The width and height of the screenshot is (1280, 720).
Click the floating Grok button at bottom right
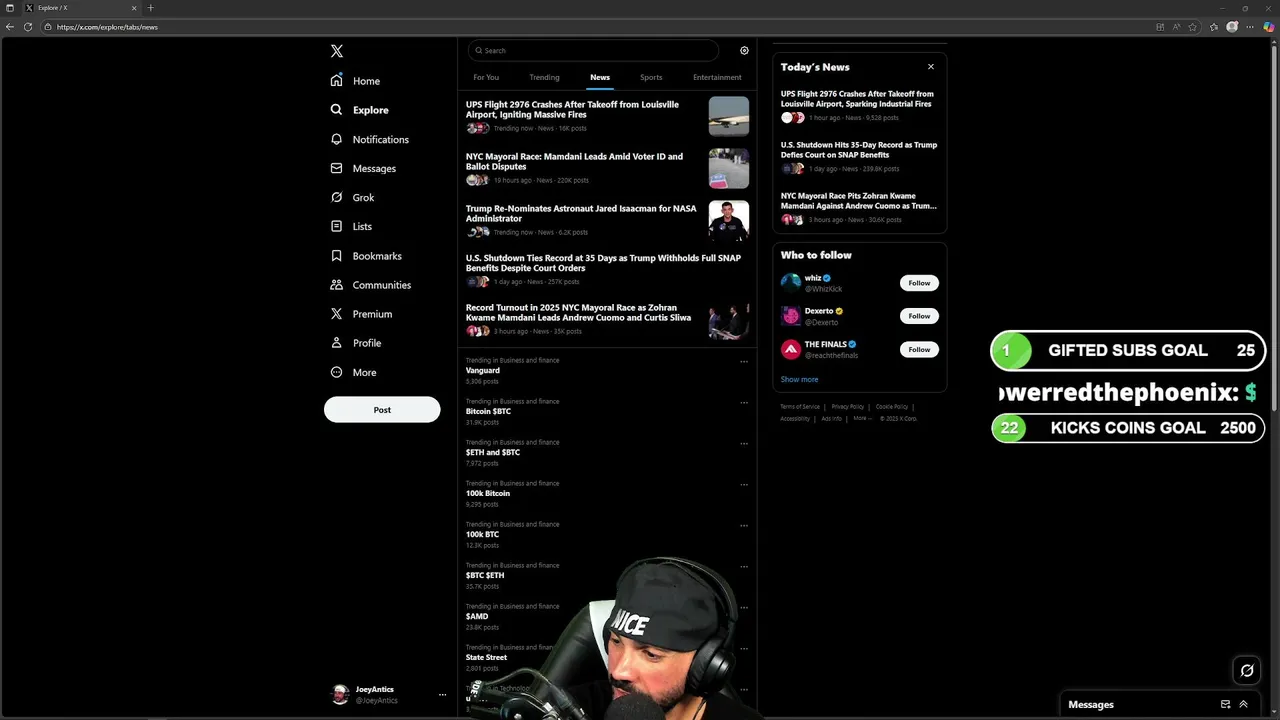click(x=1247, y=671)
